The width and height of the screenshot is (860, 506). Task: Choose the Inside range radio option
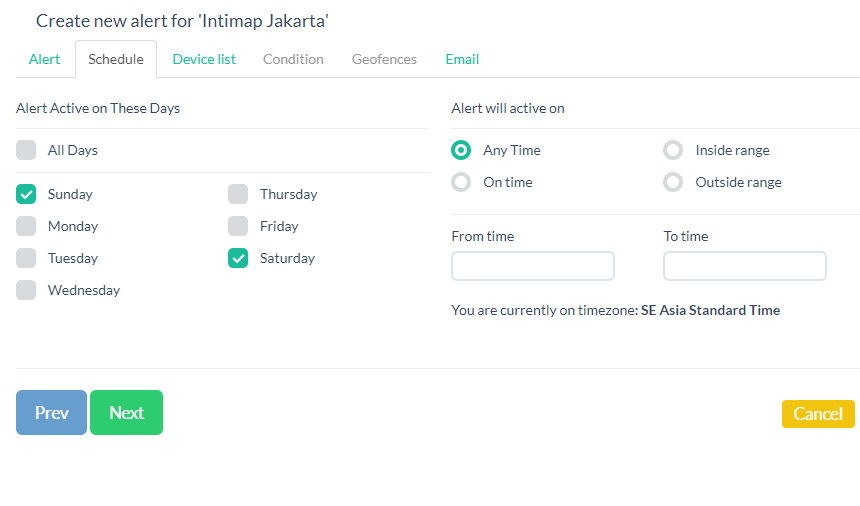(673, 151)
